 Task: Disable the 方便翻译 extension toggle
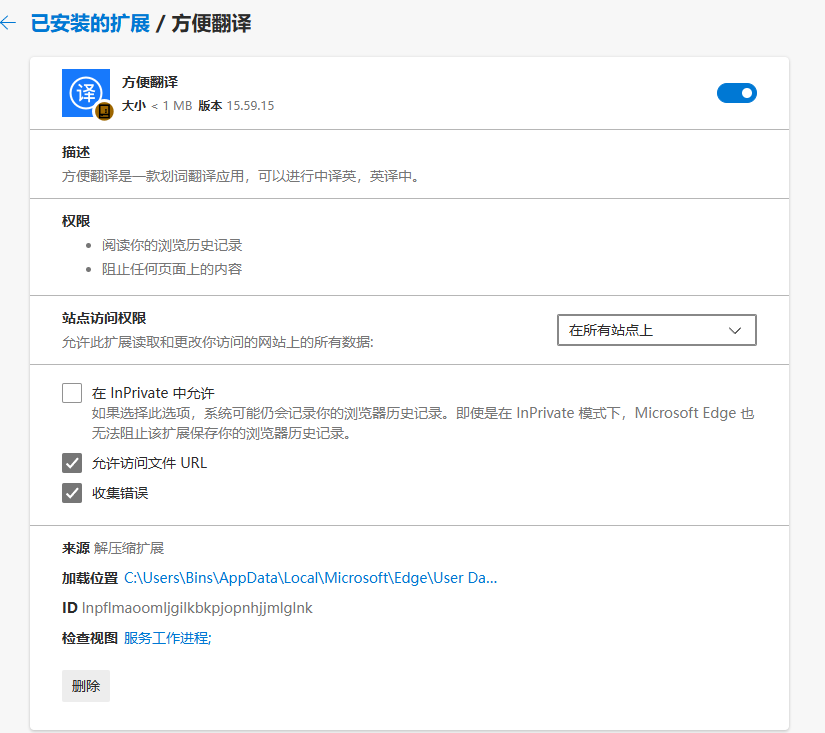pyautogui.click(x=737, y=93)
